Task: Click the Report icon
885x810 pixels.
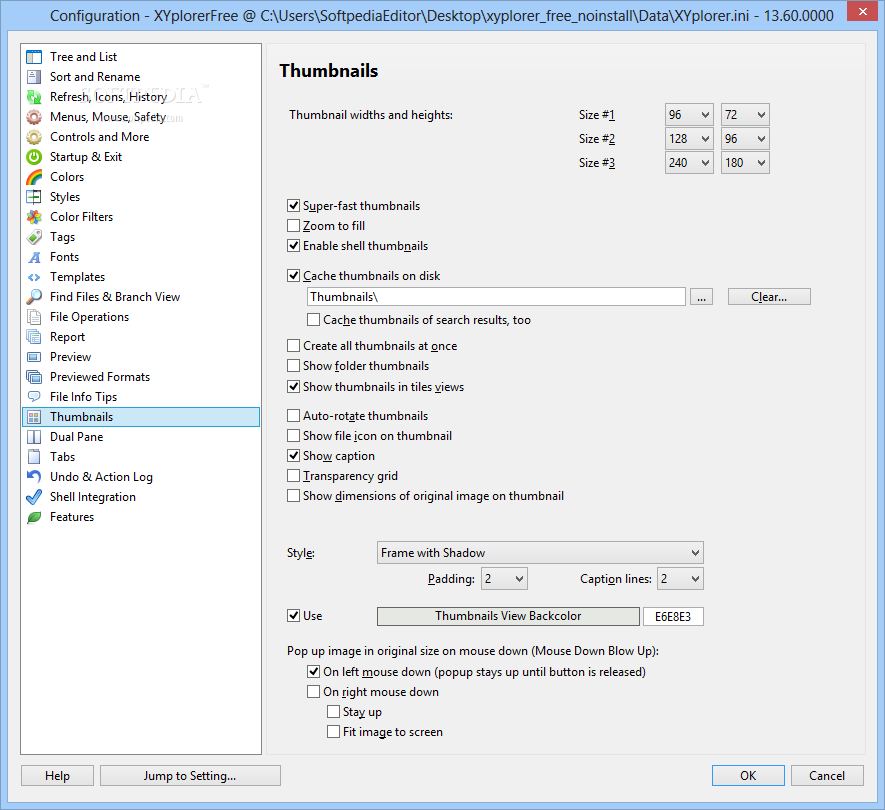Action: [34, 337]
